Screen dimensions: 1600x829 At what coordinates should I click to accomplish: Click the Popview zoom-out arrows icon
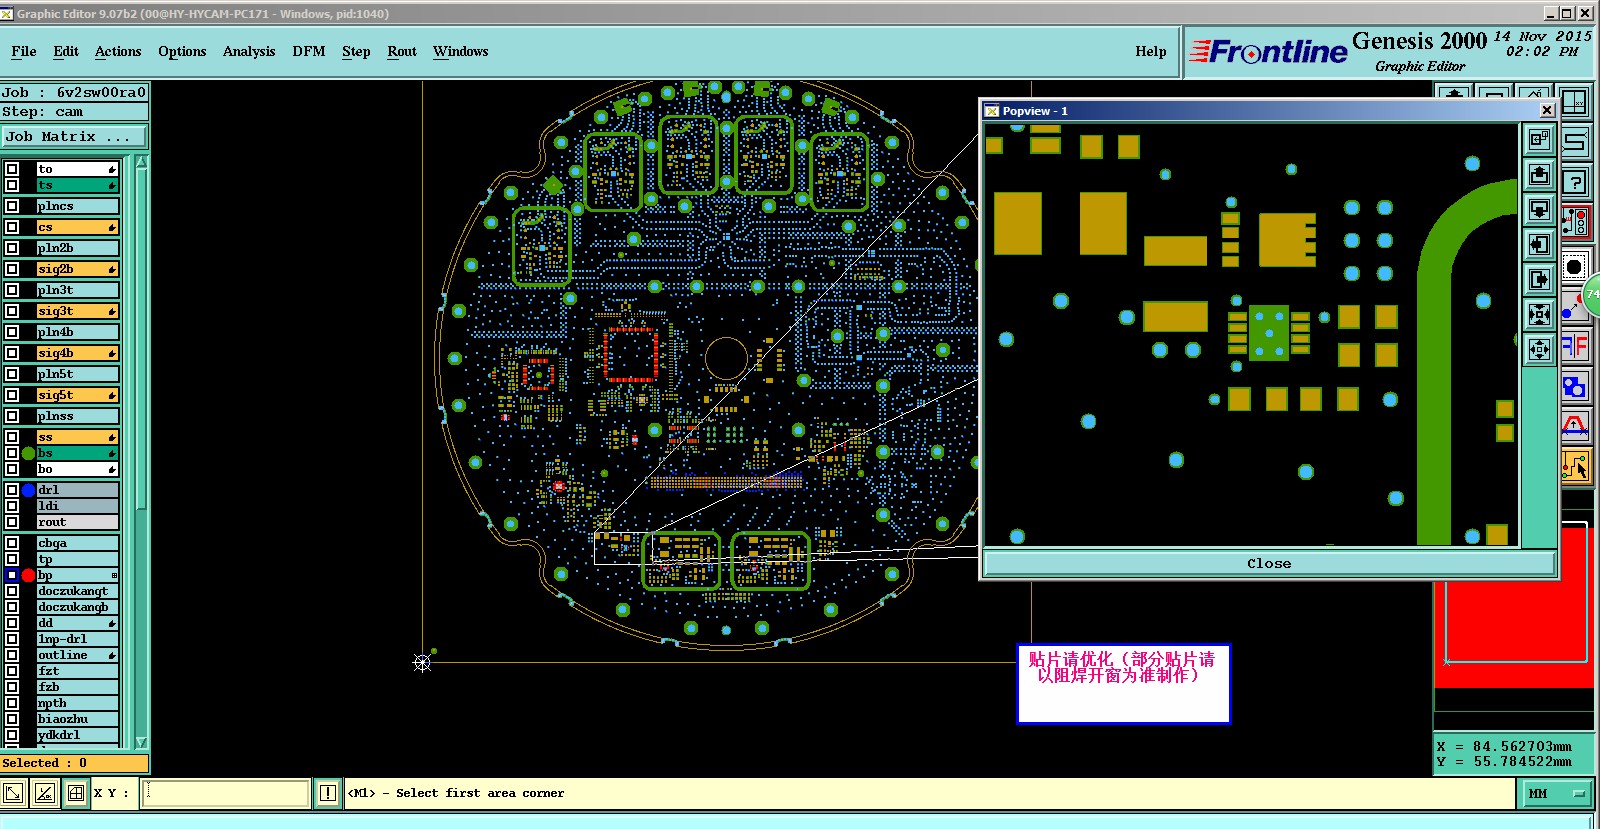tap(1539, 349)
